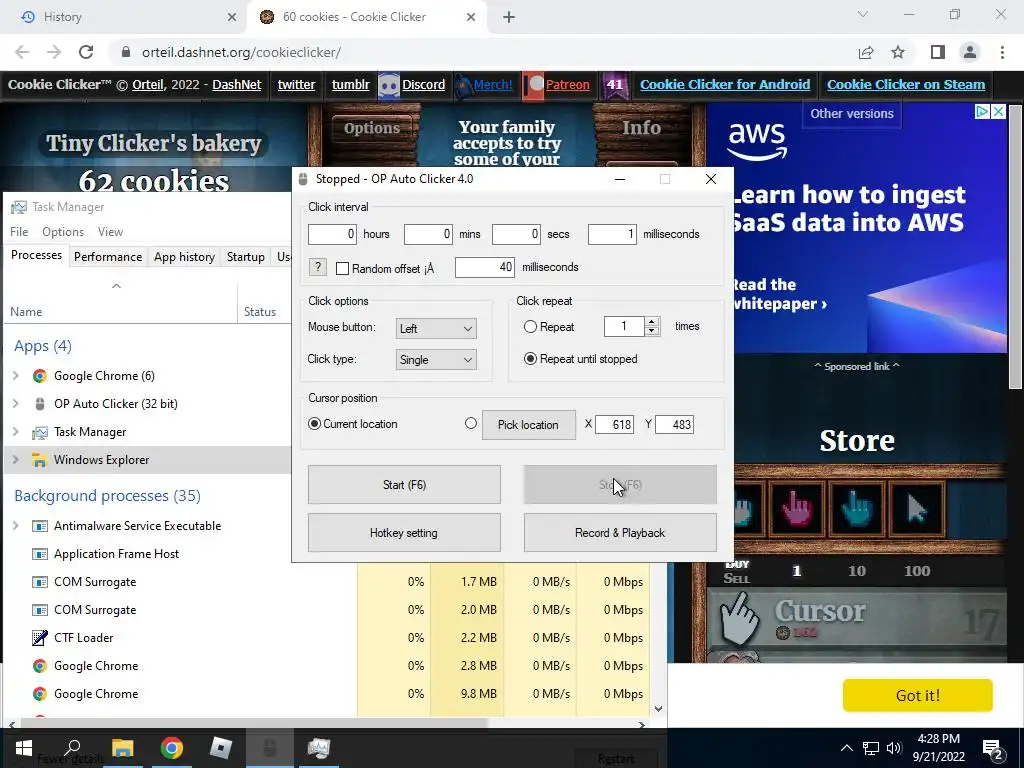1024x768 pixels.
Task: Close the History tab
Action: pos(232,17)
